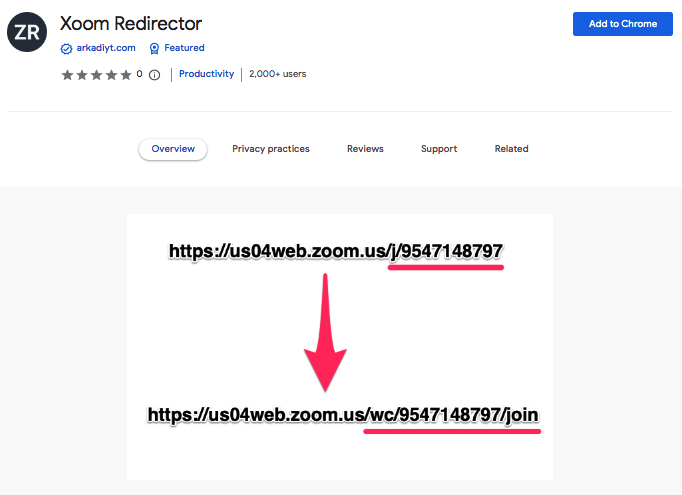View the Related tab
The width and height of the screenshot is (682, 495).
[x=511, y=149]
